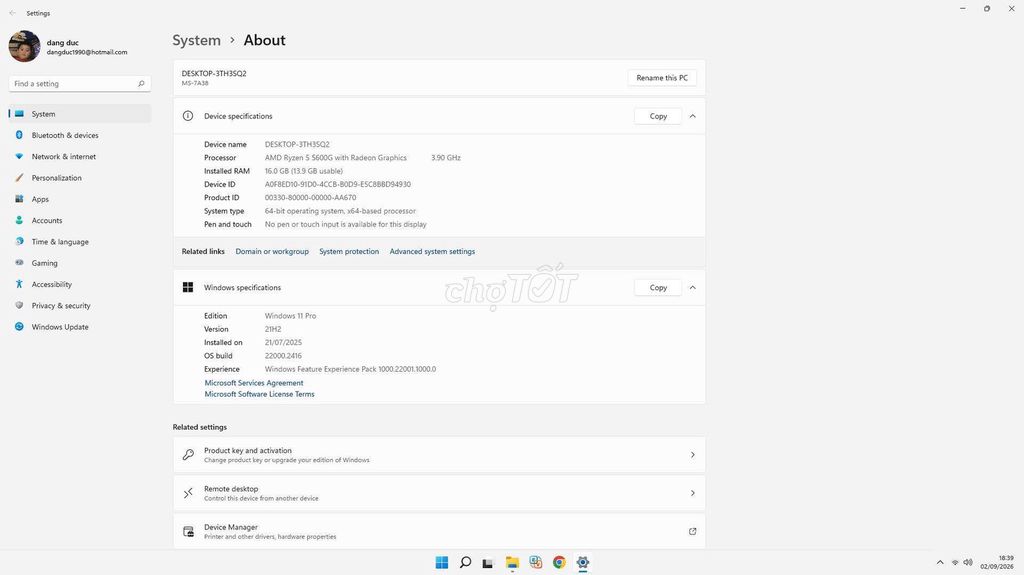Click the Windows Update sync icon
The width and height of the screenshot is (1024, 575).
click(19, 326)
